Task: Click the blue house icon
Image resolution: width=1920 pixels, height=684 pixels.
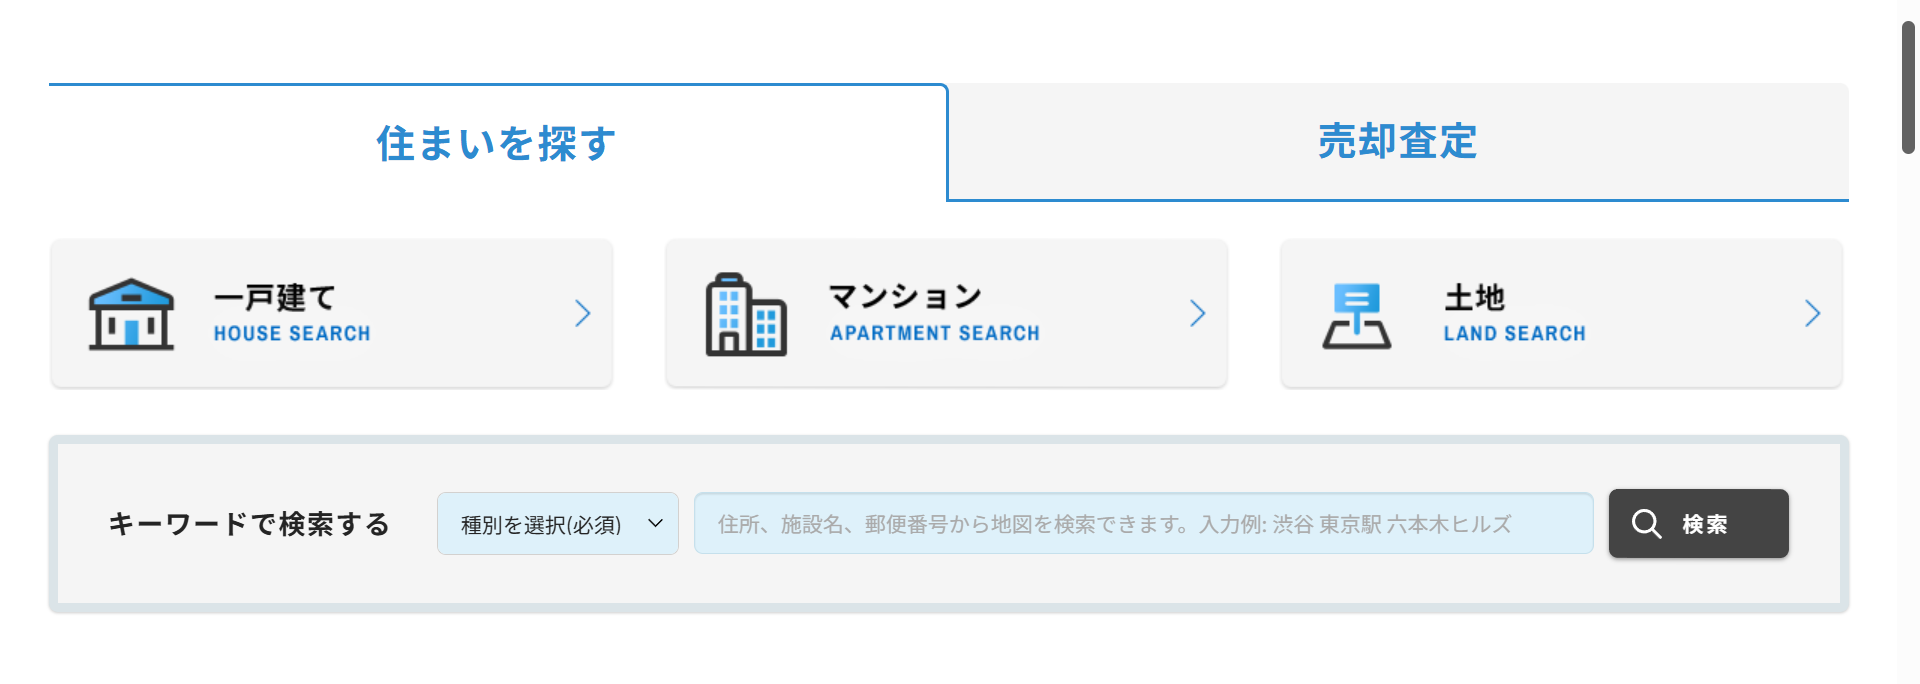Action: coord(131,314)
